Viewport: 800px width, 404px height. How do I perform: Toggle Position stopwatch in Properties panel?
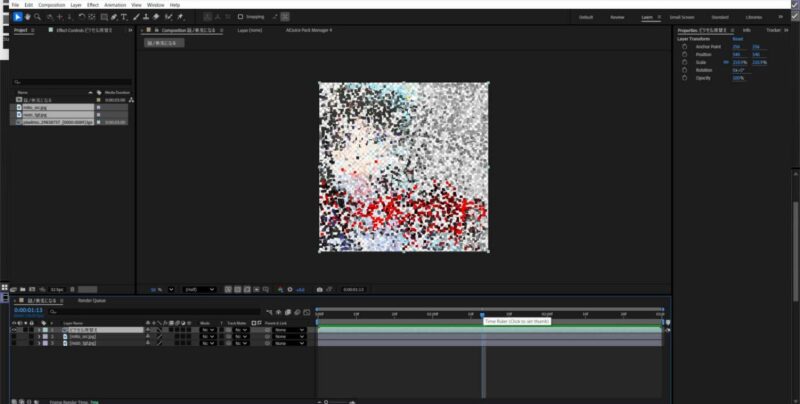tap(685, 55)
